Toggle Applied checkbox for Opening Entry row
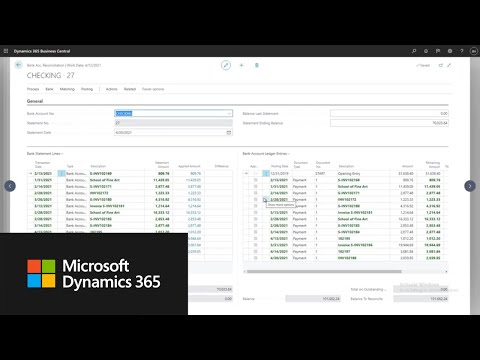The height and width of the screenshot is (360, 480). click(256, 173)
